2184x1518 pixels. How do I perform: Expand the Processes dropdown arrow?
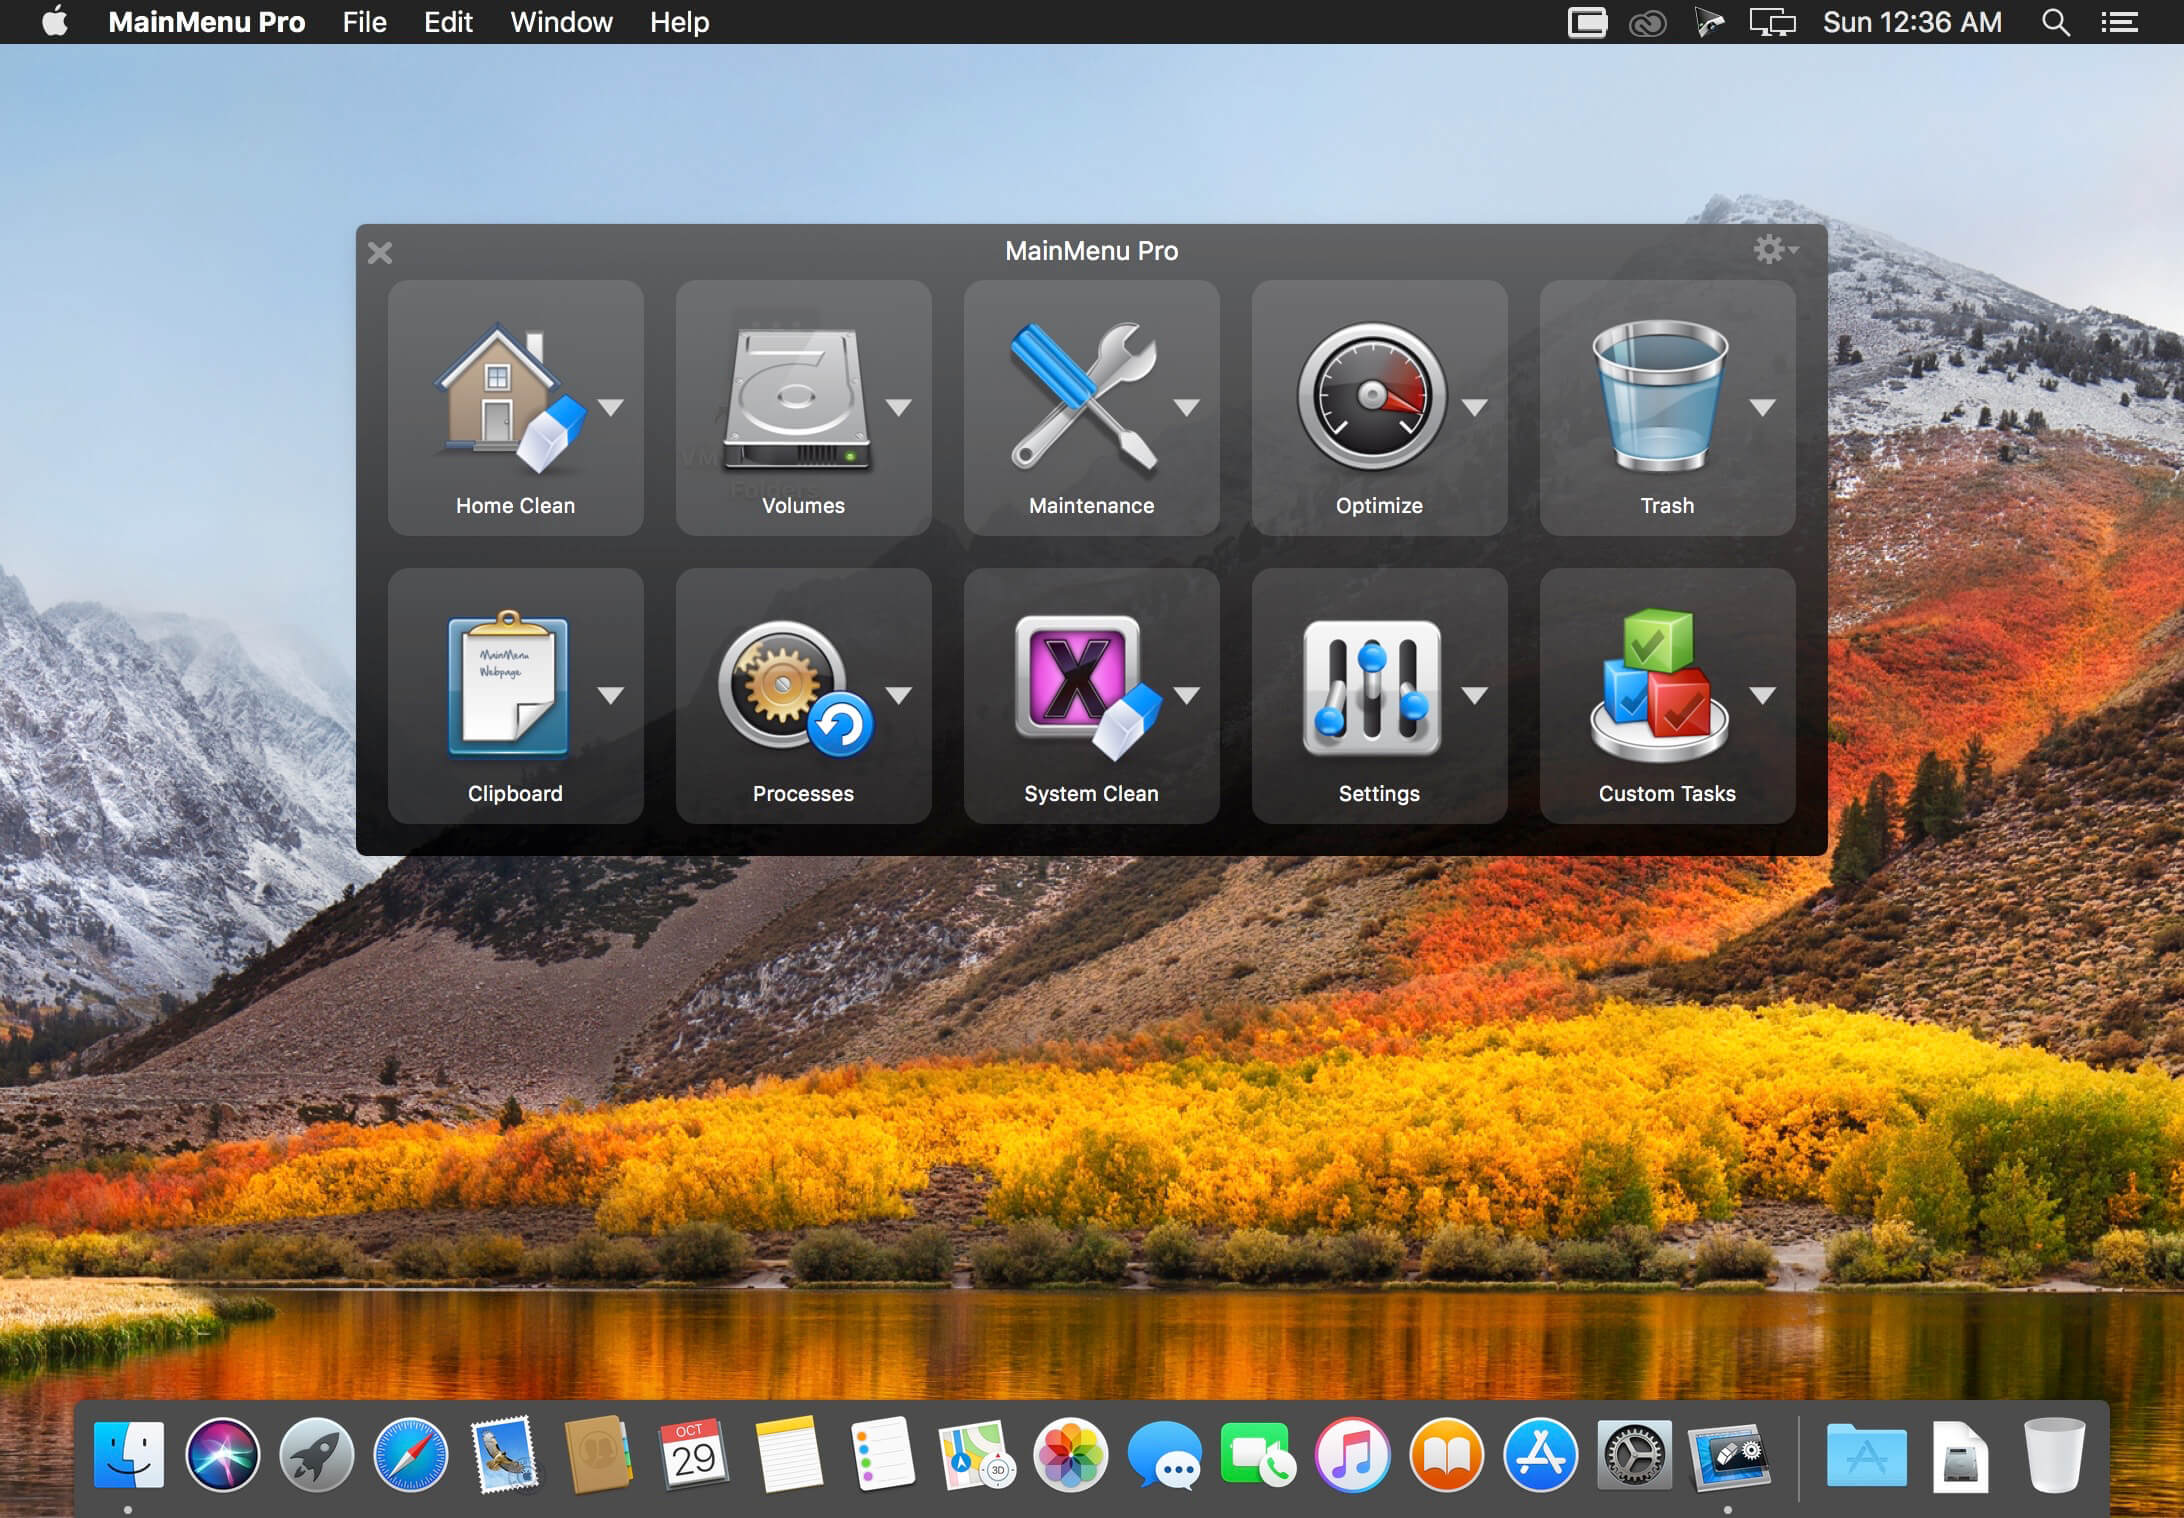tap(899, 695)
